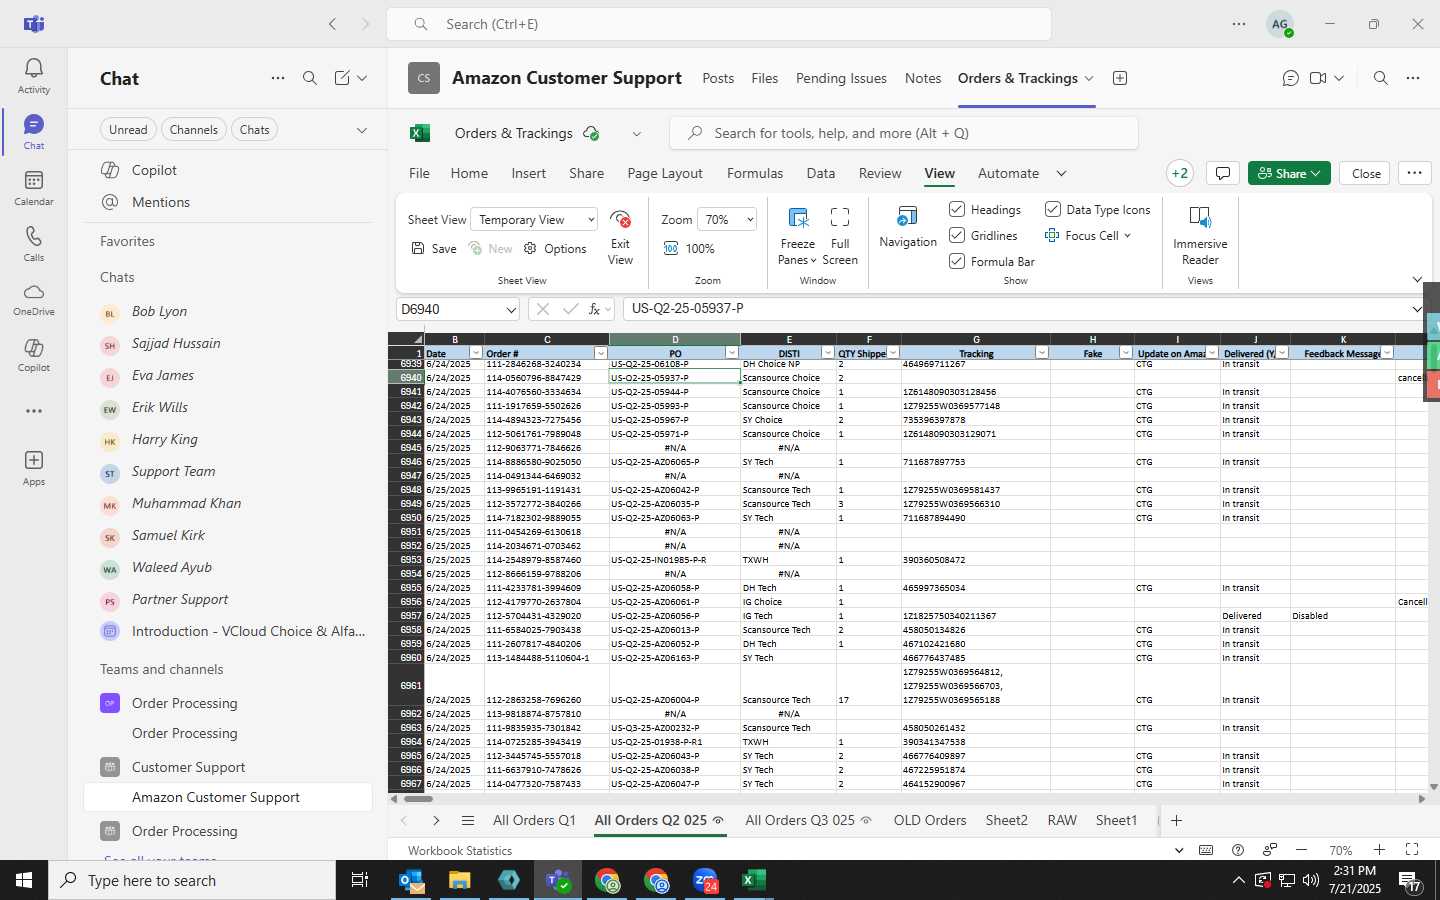1440x900 pixels.
Task: Open the Files channel tab
Action: click(765, 78)
